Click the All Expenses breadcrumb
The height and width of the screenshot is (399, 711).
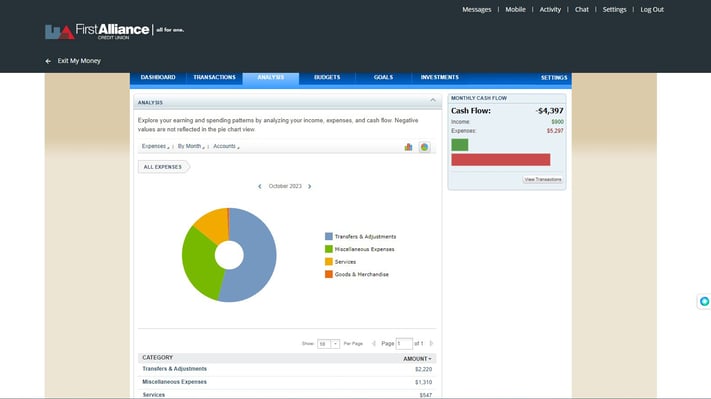pyautogui.click(x=163, y=167)
